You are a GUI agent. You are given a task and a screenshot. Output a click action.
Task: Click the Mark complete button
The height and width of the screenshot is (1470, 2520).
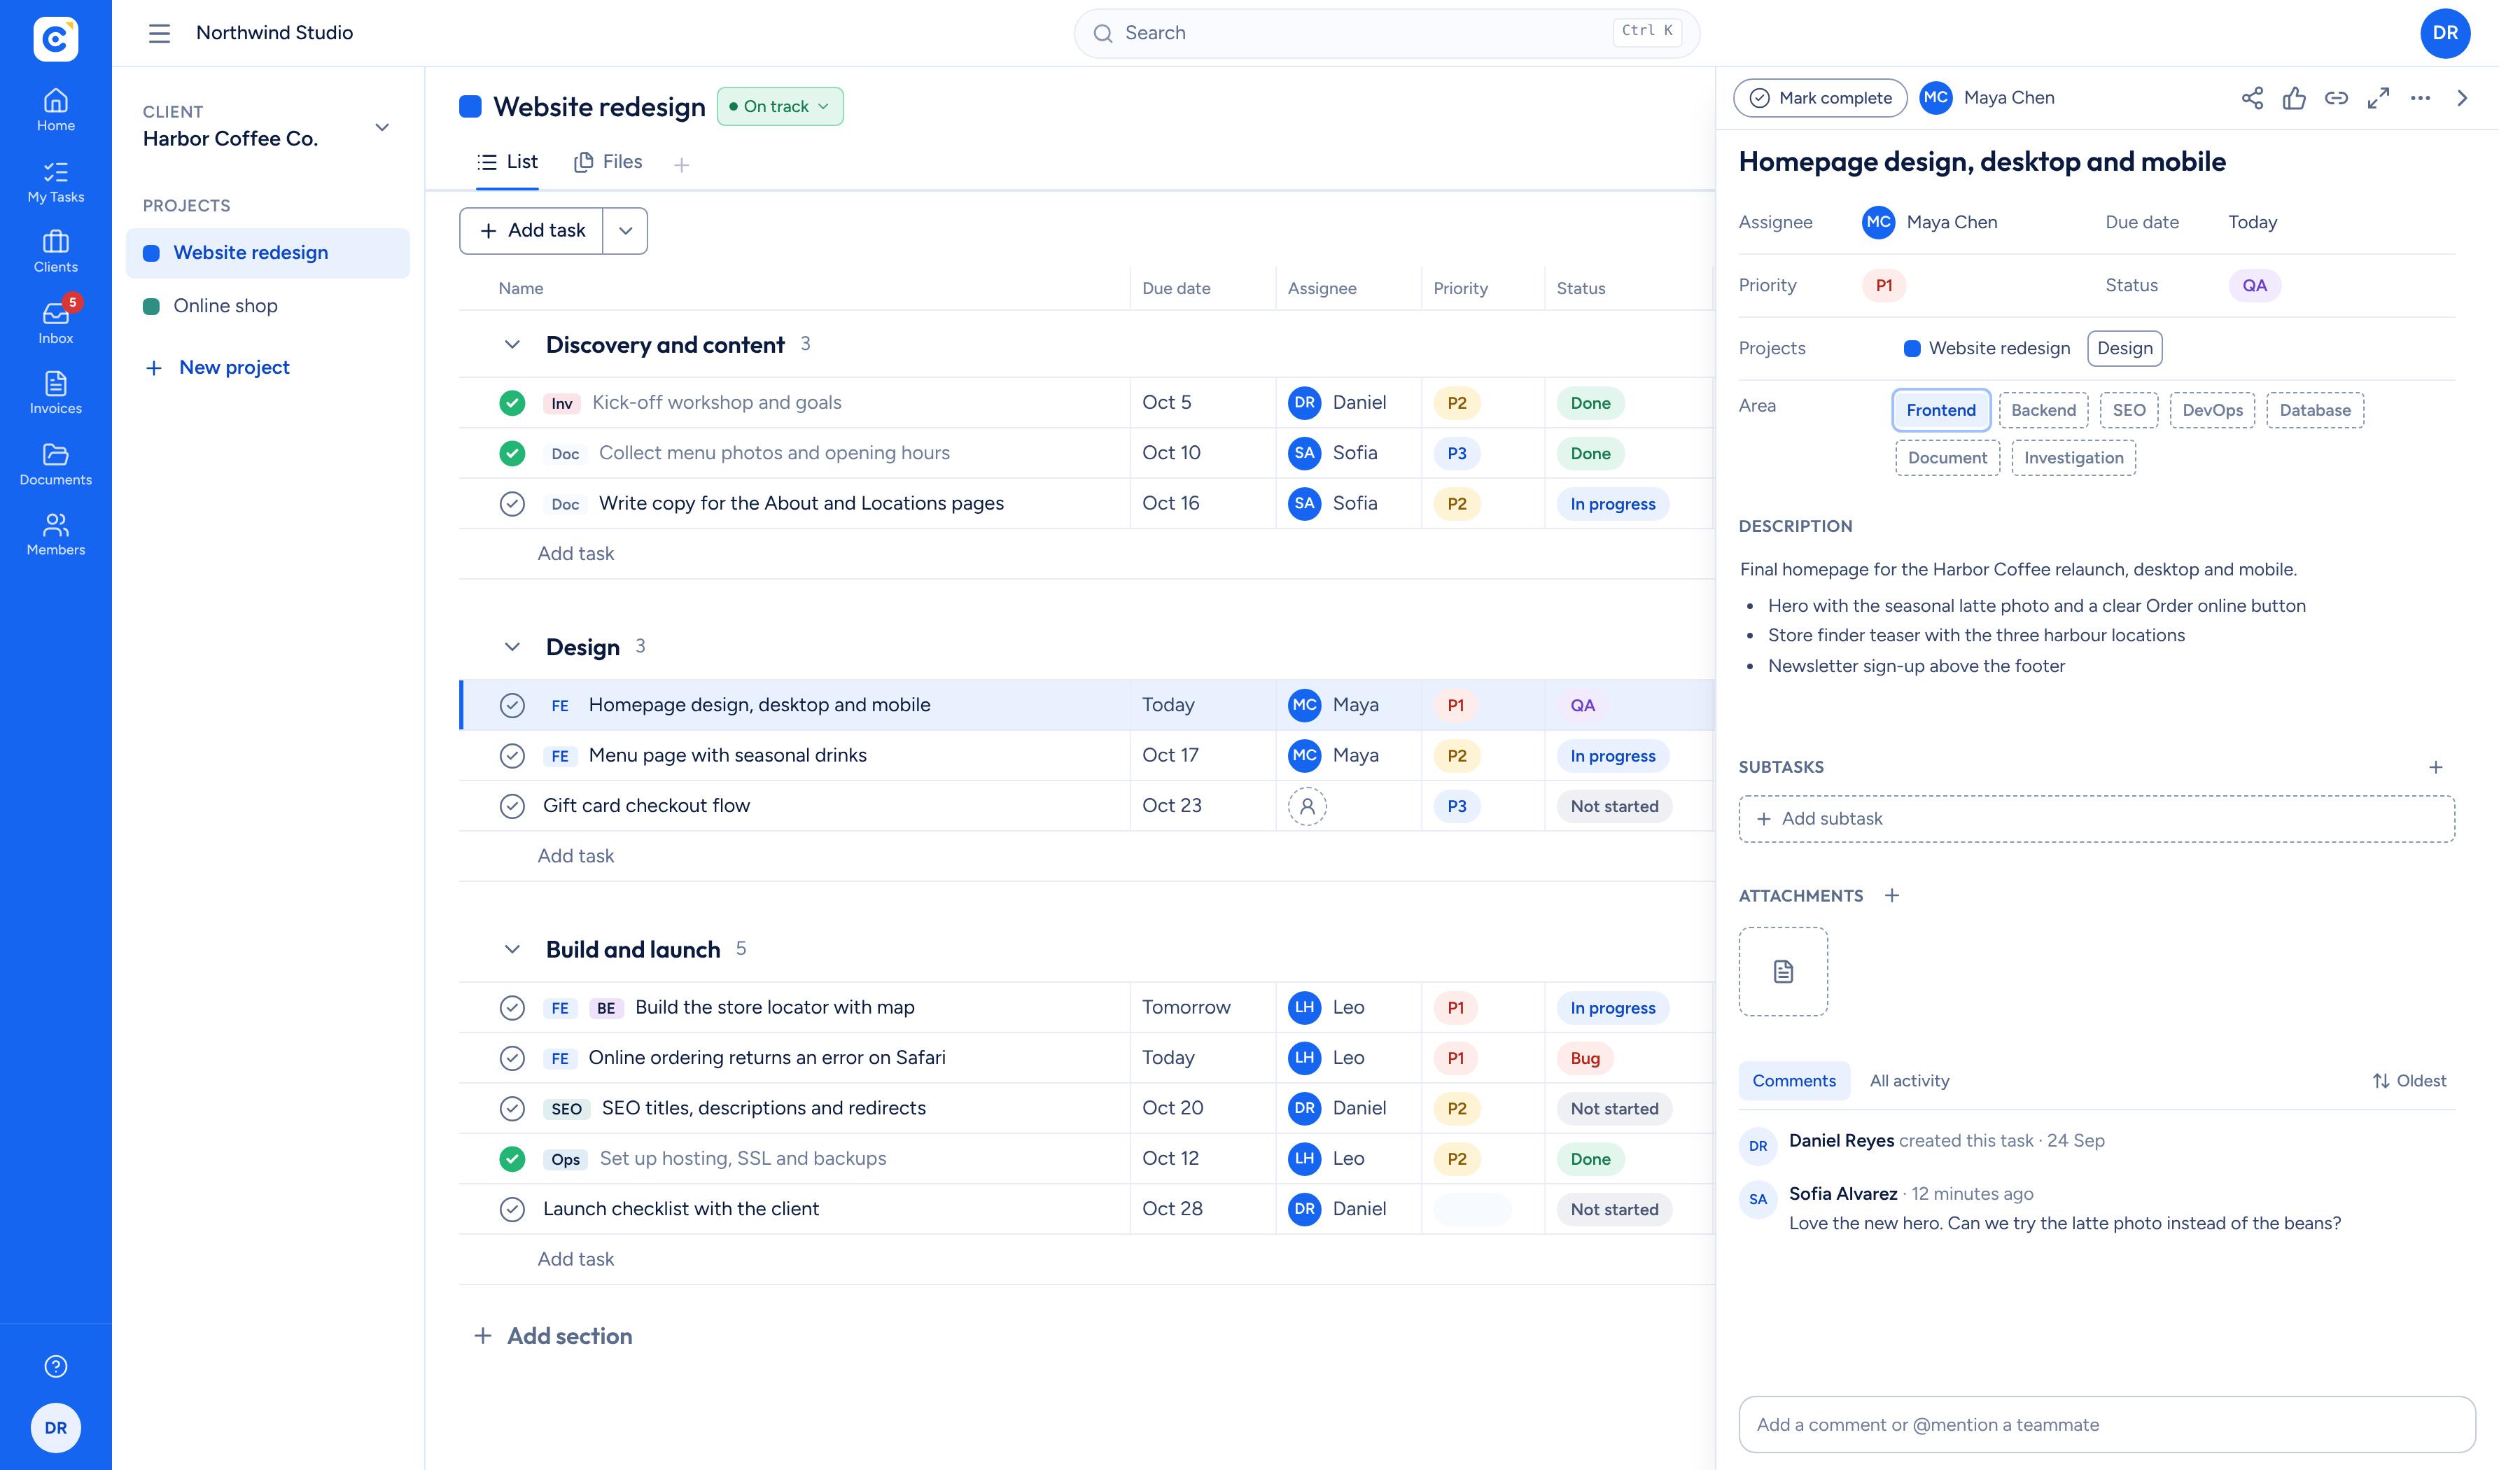1820,98
